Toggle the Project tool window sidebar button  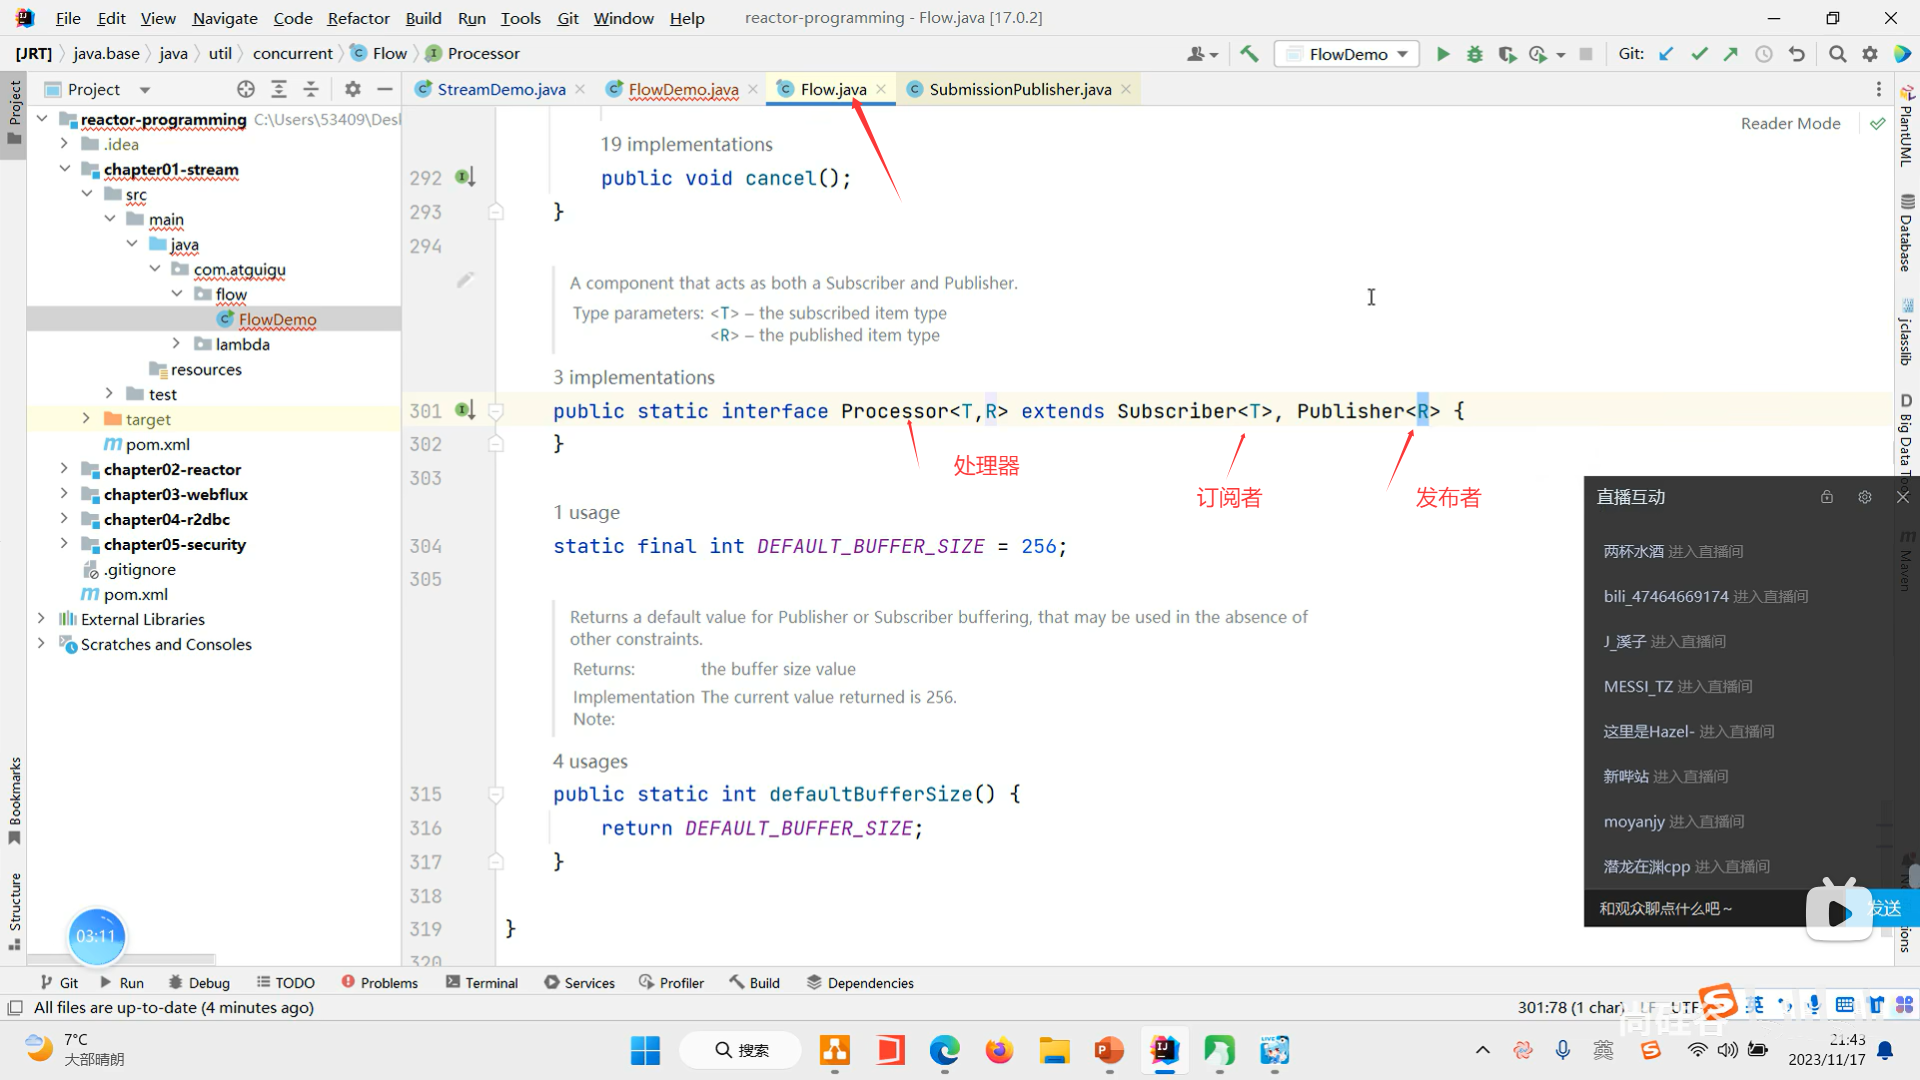click(x=14, y=110)
